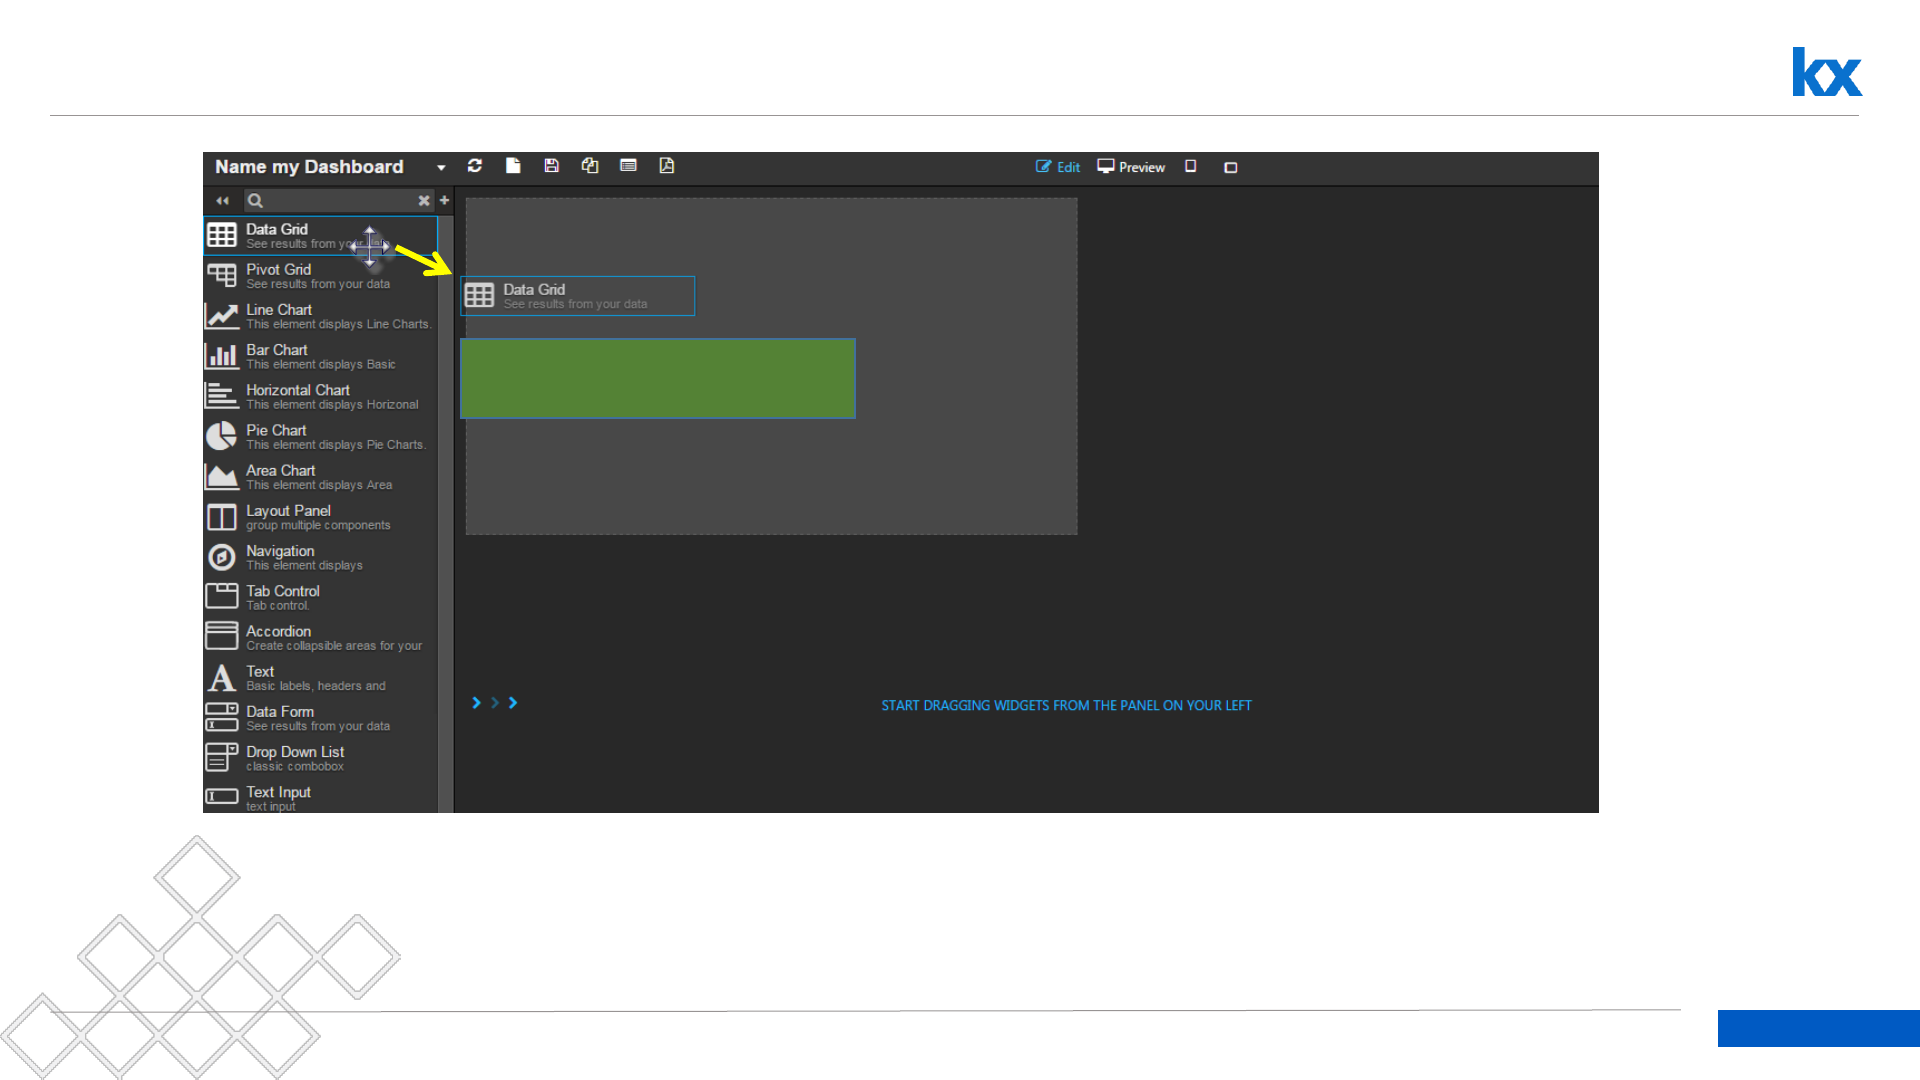The height and width of the screenshot is (1080, 1920).
Task: Click the Pie Chart widget icon
Action: coord(221,437)
